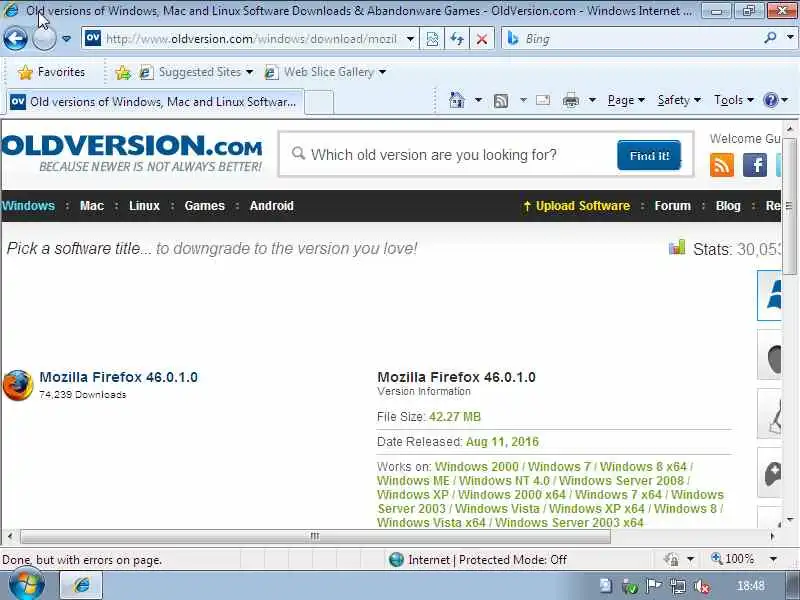800x600 pixels.
Task: Click the Home toolbar icon
Action: pyautogui.click(x=457, y=100)
